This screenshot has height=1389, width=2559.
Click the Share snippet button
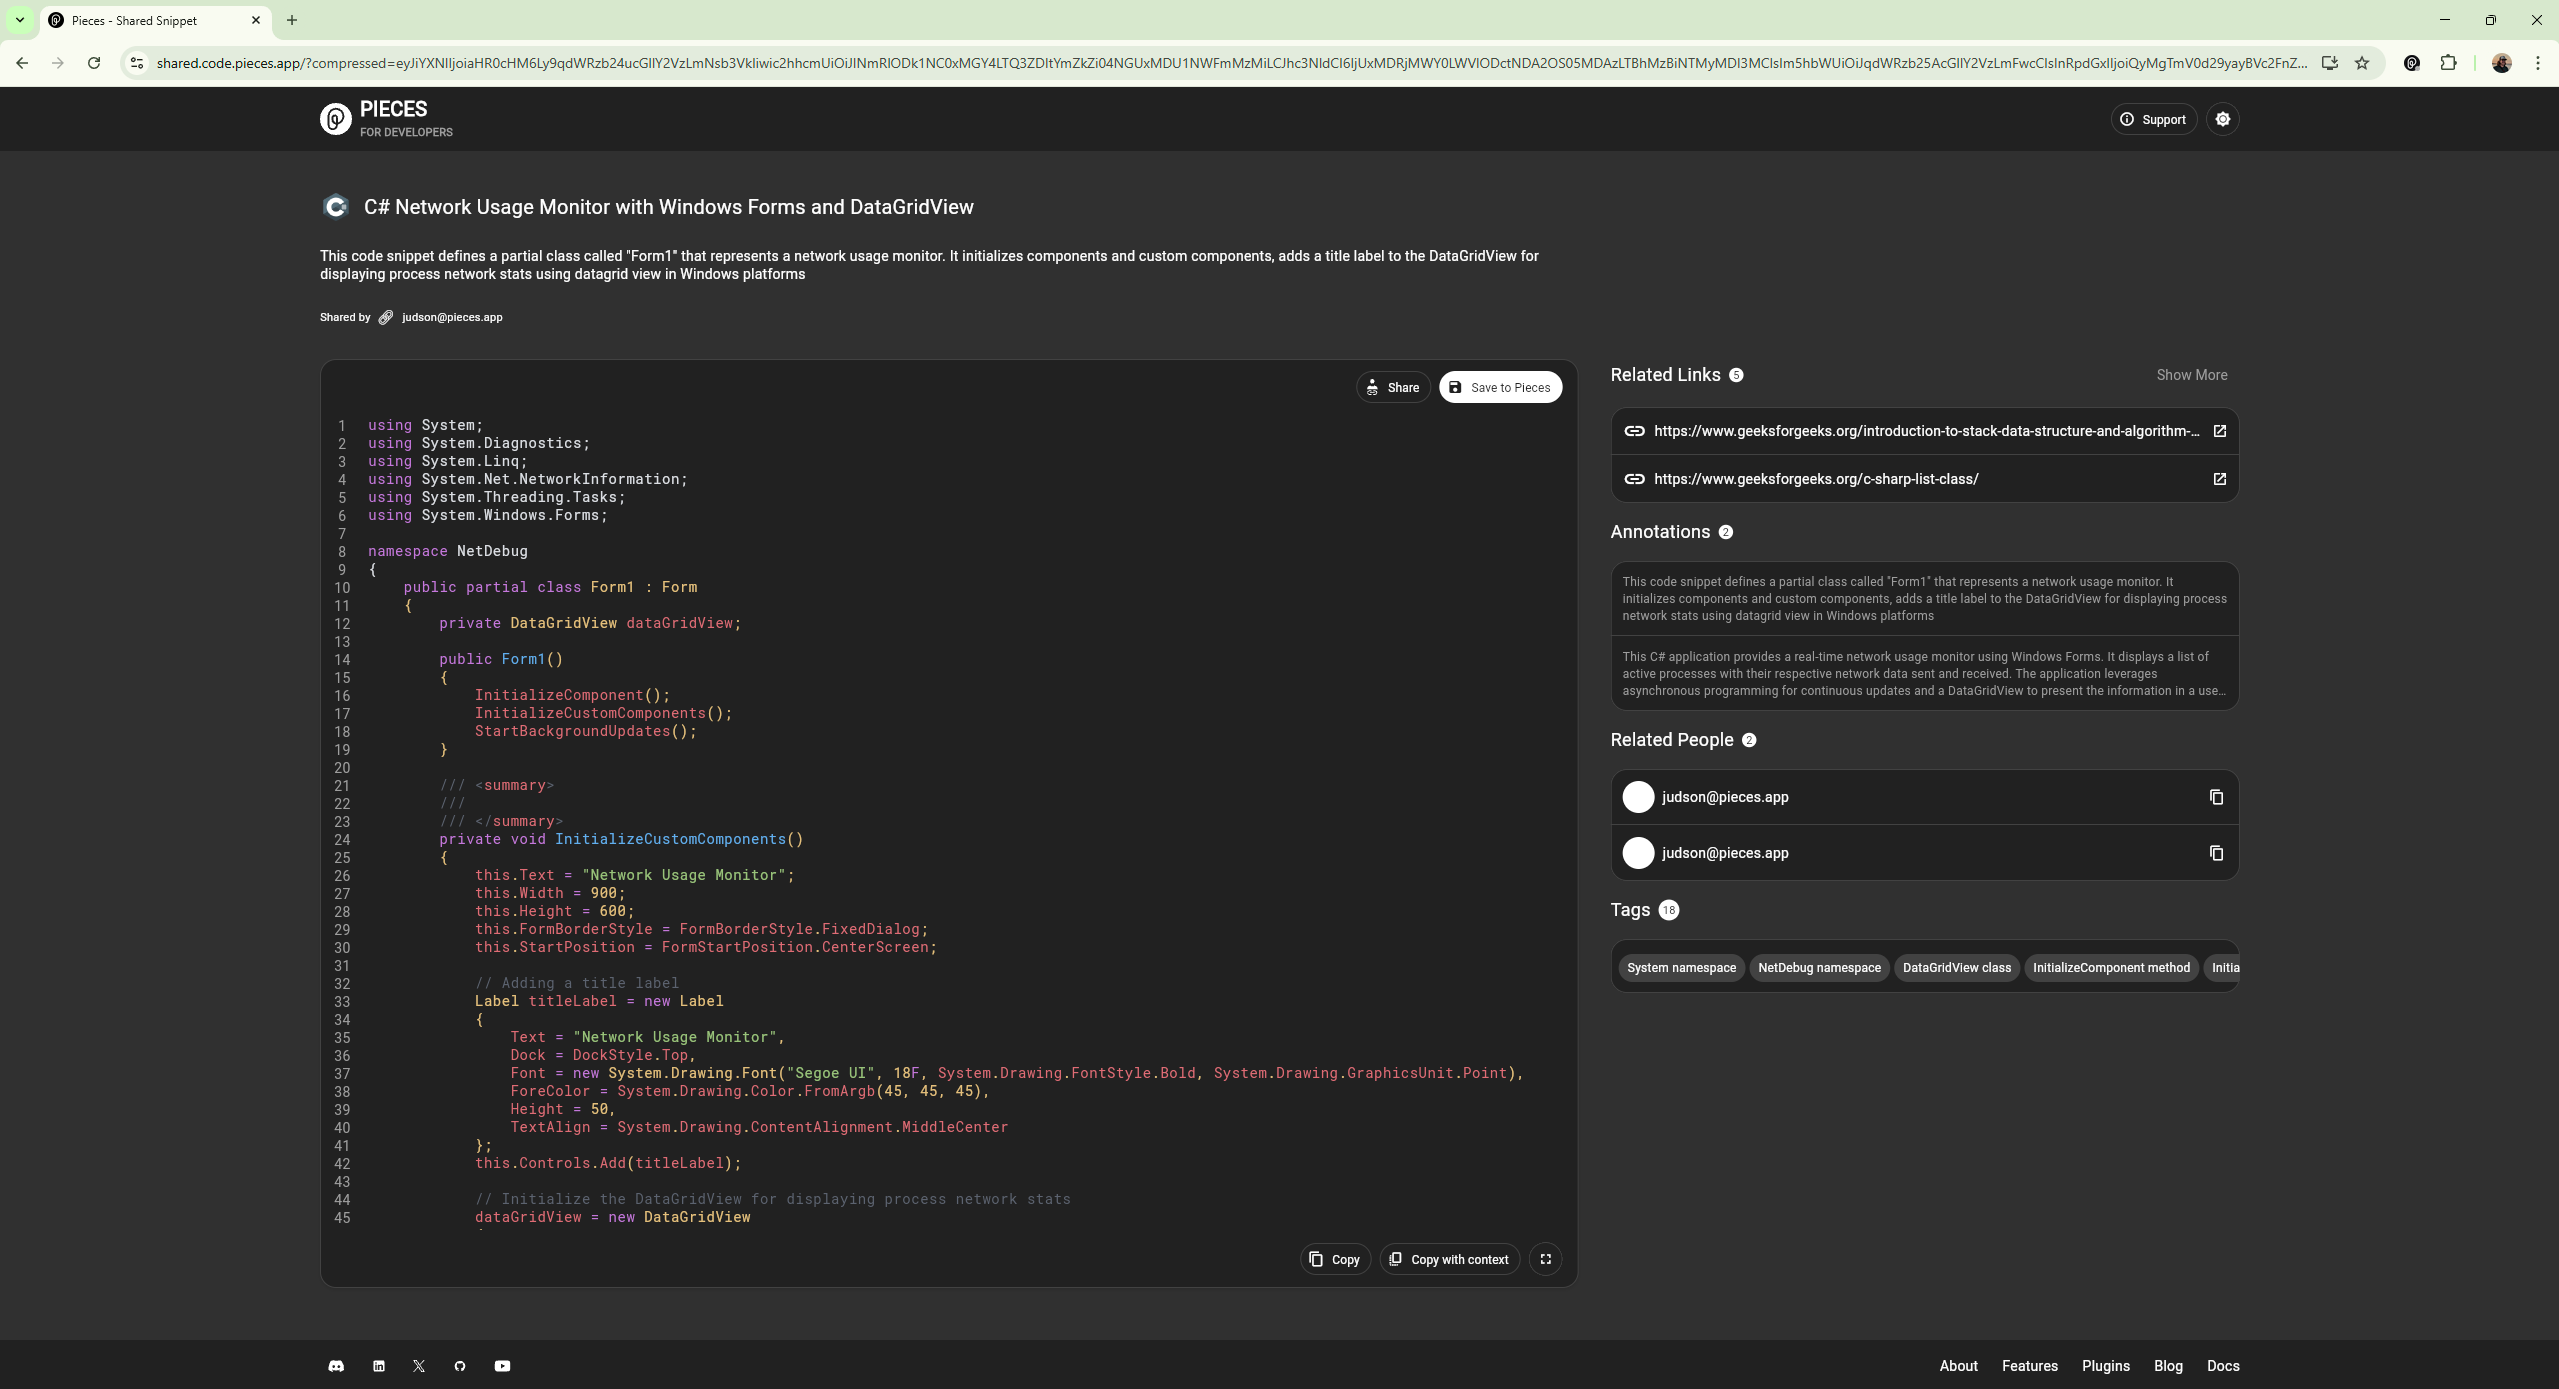[x=1393, y=387]
